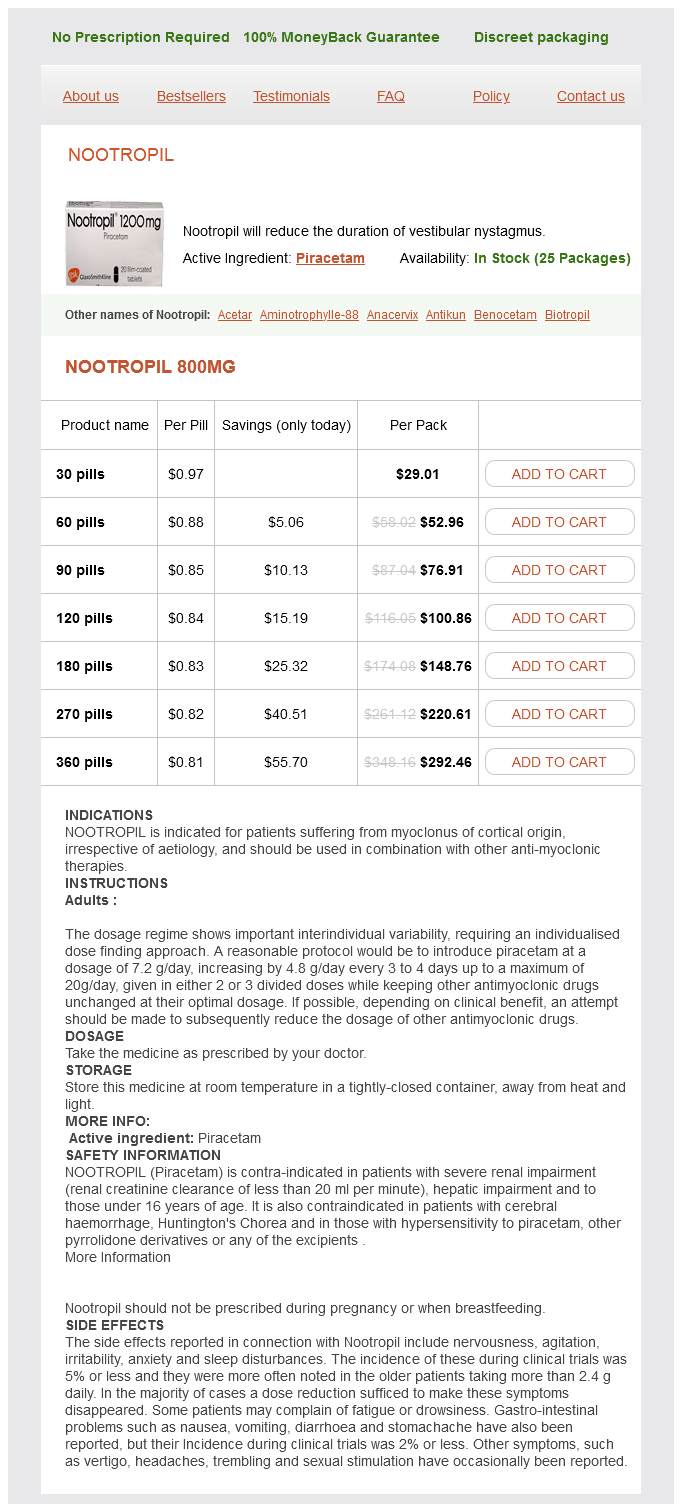Follow the Piracetam active ingredient link
The height and width of the screenshot is (1512, 682).
coord(330,258)
